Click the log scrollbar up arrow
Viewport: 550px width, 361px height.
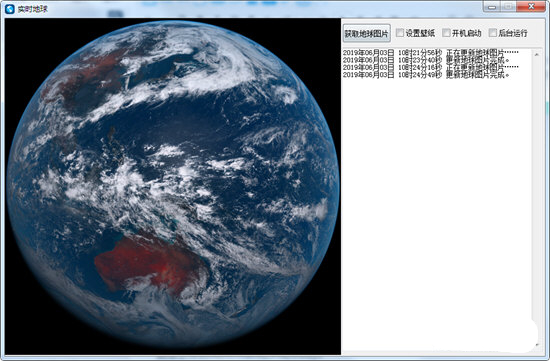(x=537, y=54)
